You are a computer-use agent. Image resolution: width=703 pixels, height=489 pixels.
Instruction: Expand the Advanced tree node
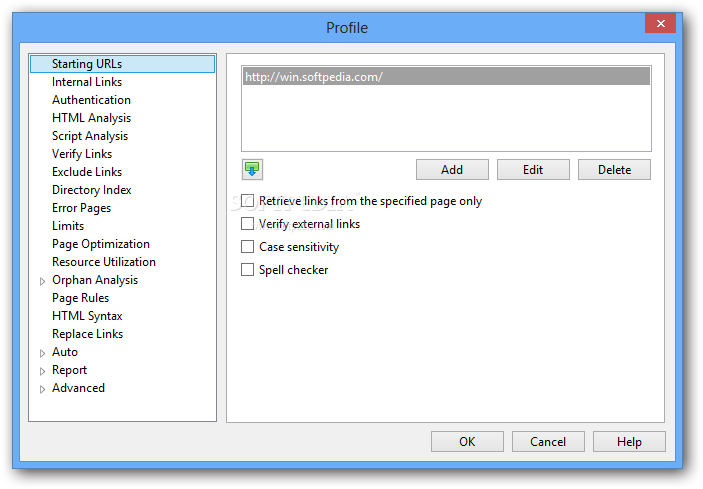tap(43, 389)
